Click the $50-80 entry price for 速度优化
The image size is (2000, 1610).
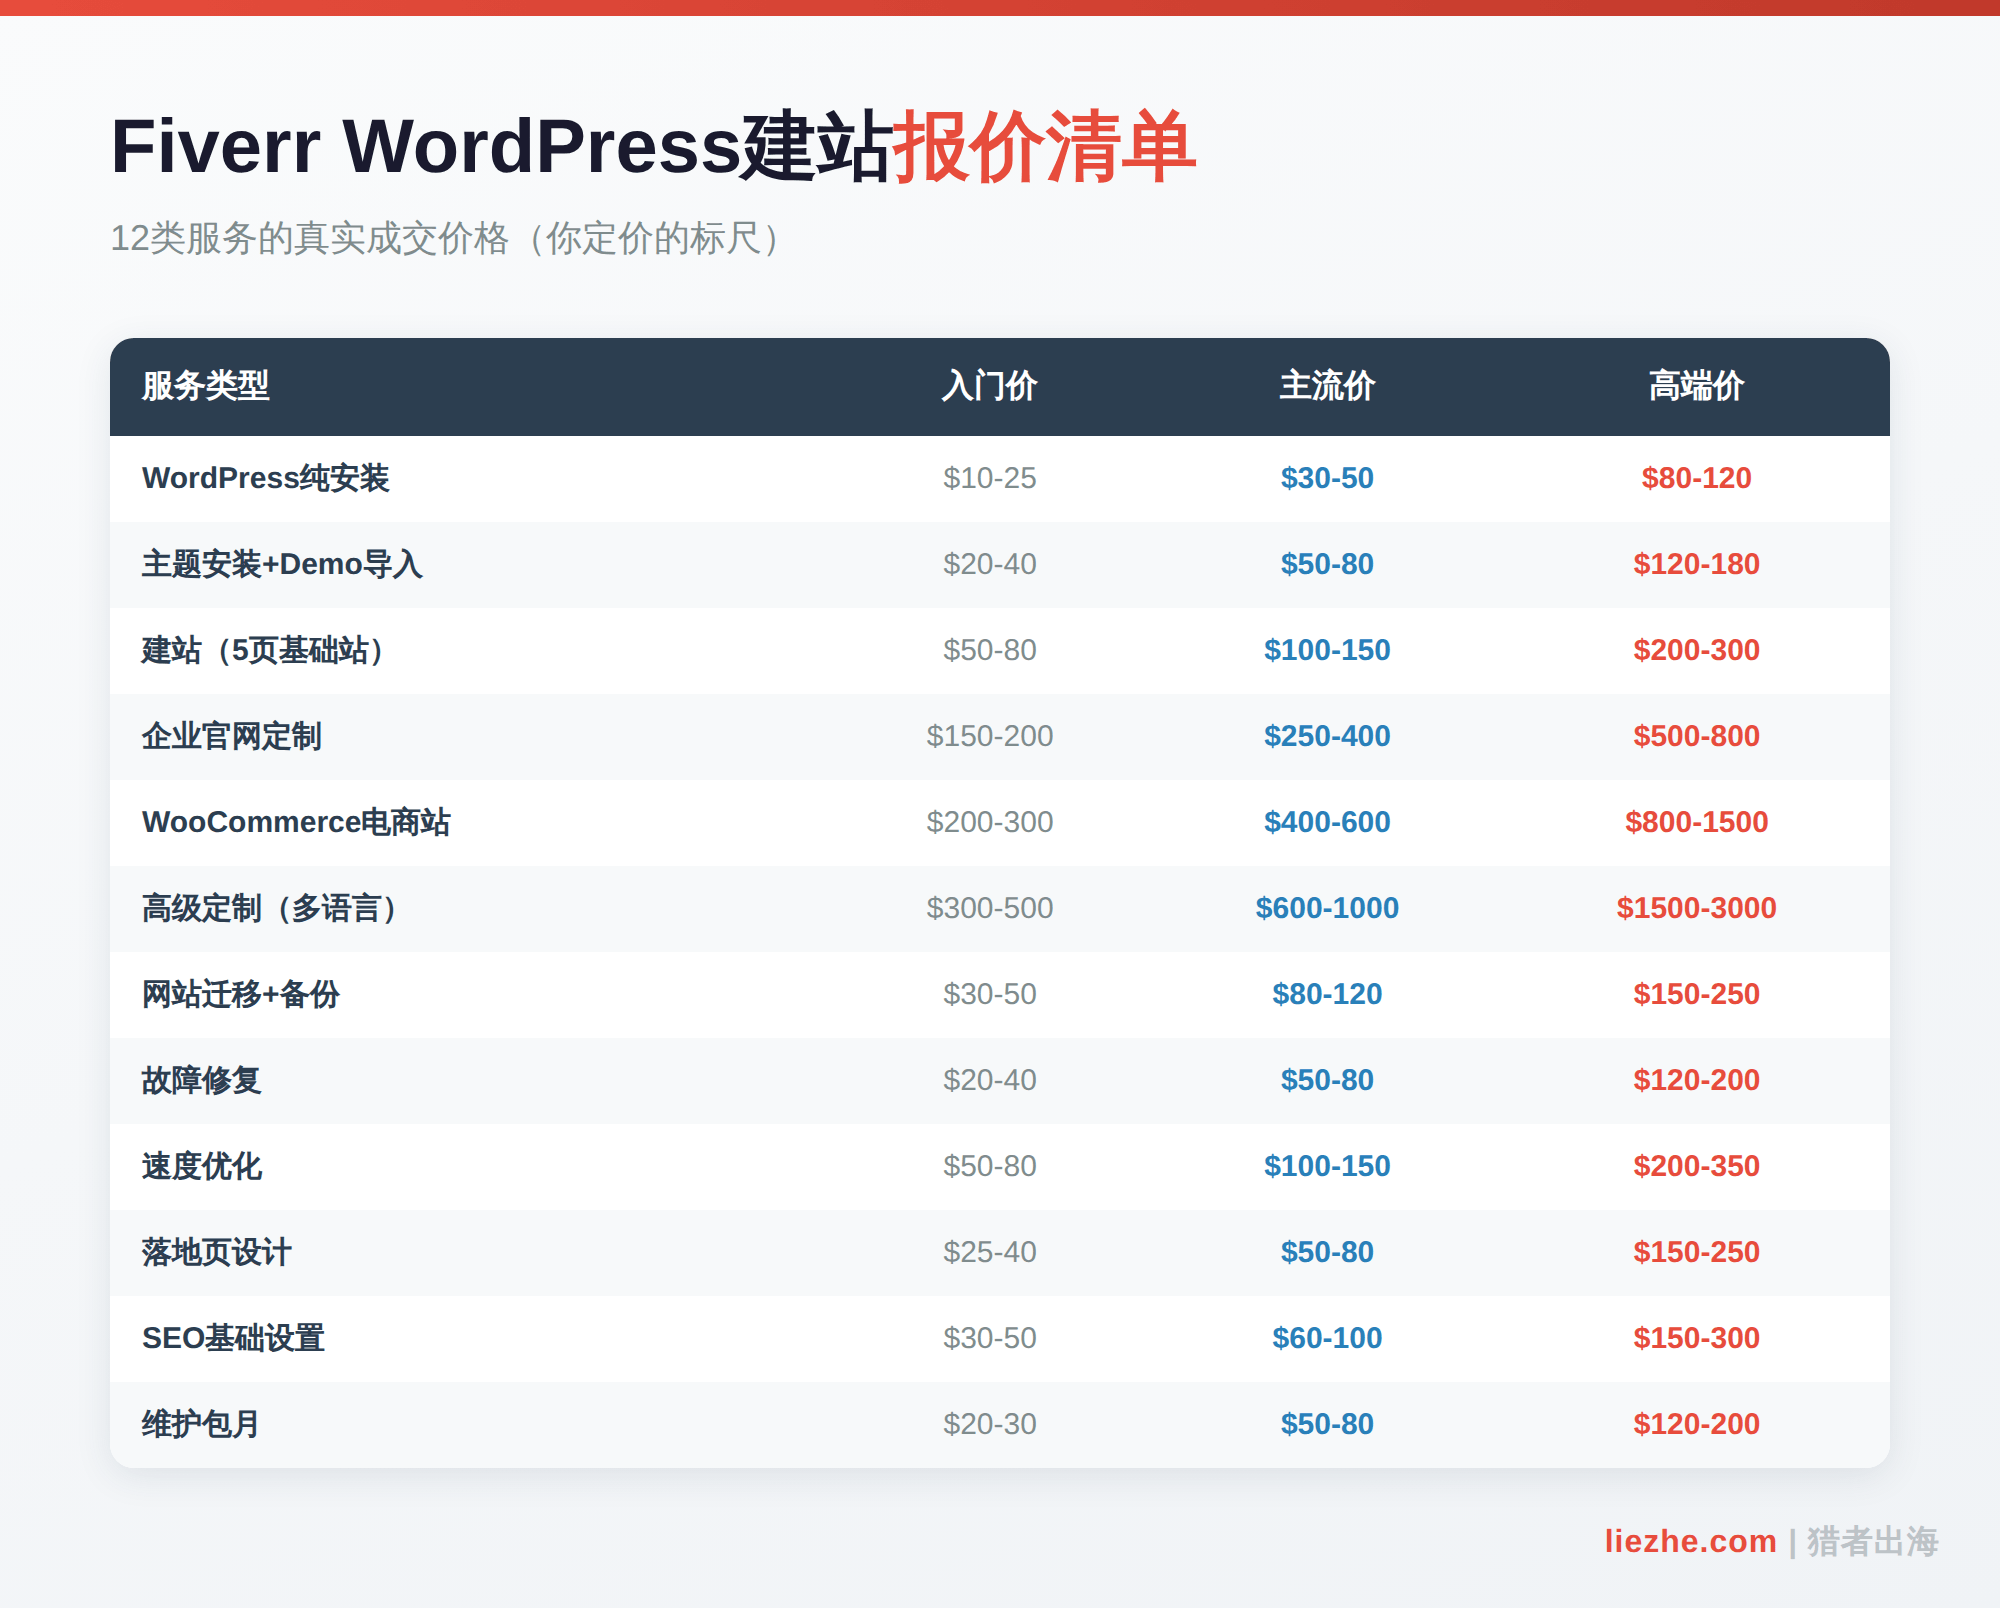coord(989,1166)
